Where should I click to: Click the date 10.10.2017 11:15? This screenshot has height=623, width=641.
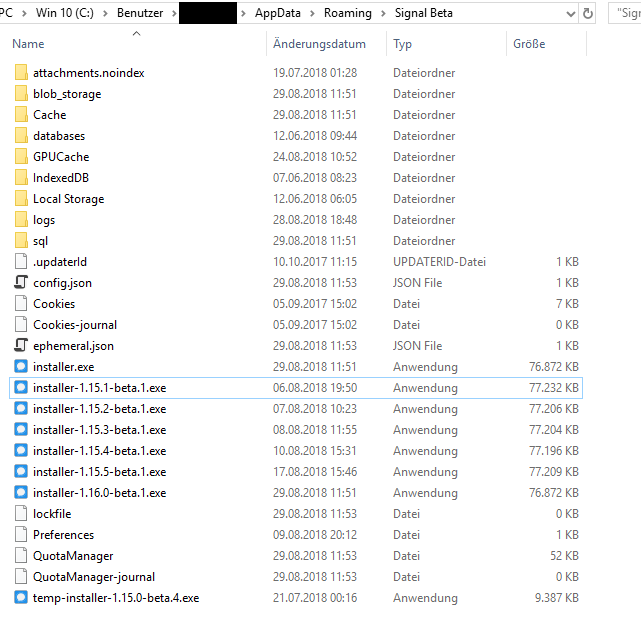[x=315, y=262]
